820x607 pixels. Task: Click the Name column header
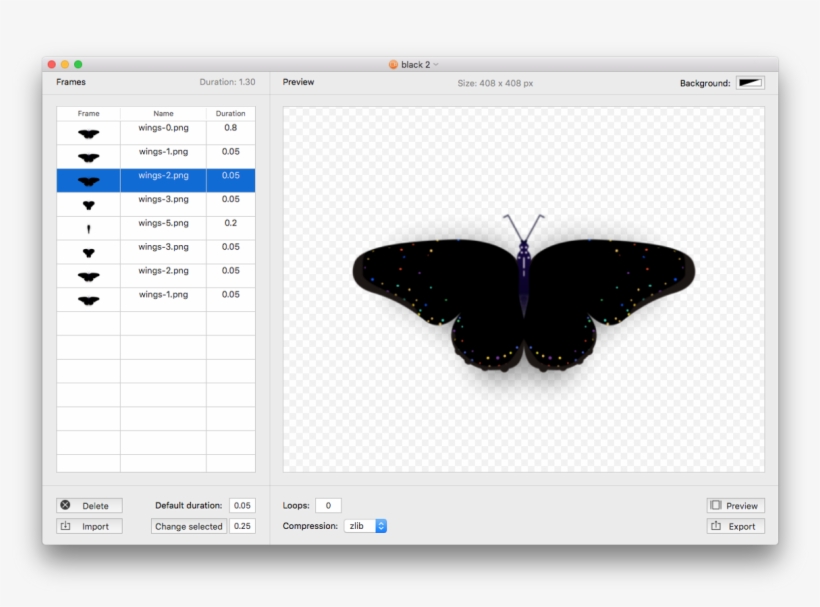pos(163,113)
